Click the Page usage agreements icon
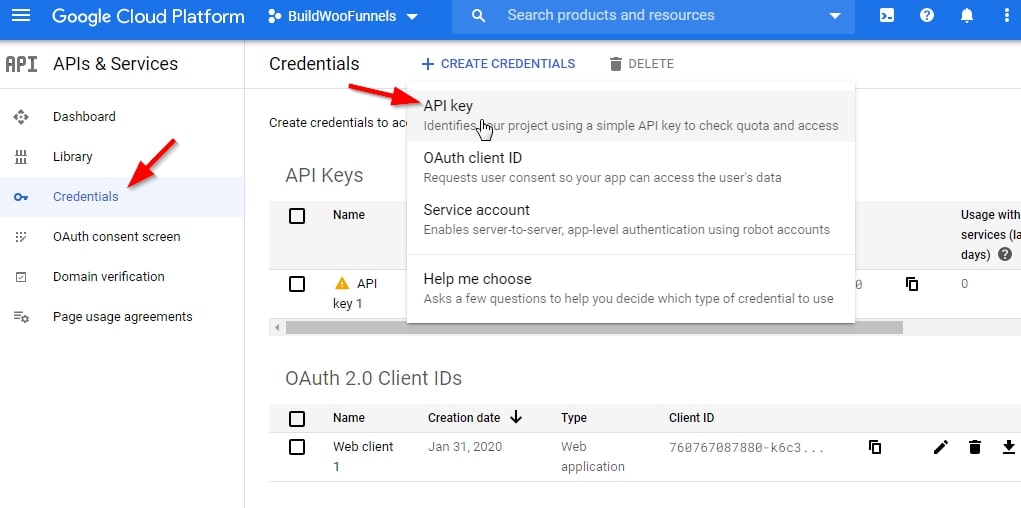Image resolution: width=1021 pixels, height=508 pixels. [x=21, y=317]
